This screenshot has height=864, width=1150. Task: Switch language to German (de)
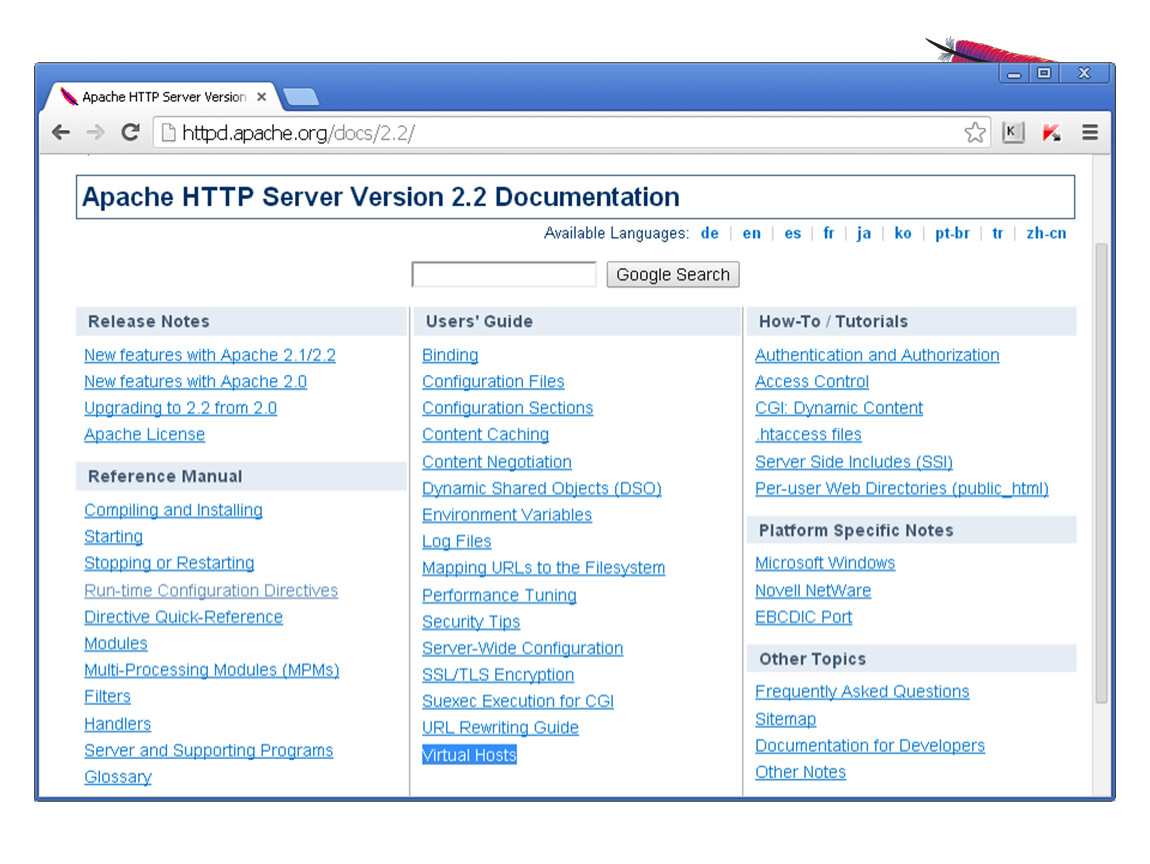click(x=709, y=233)
